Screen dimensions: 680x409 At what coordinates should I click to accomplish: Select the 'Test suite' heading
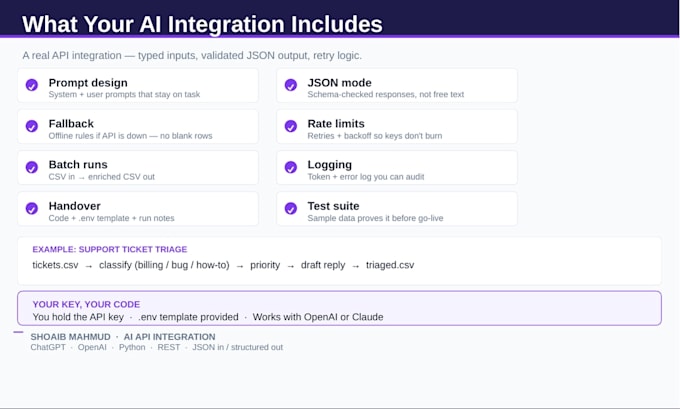click(333, 206)
